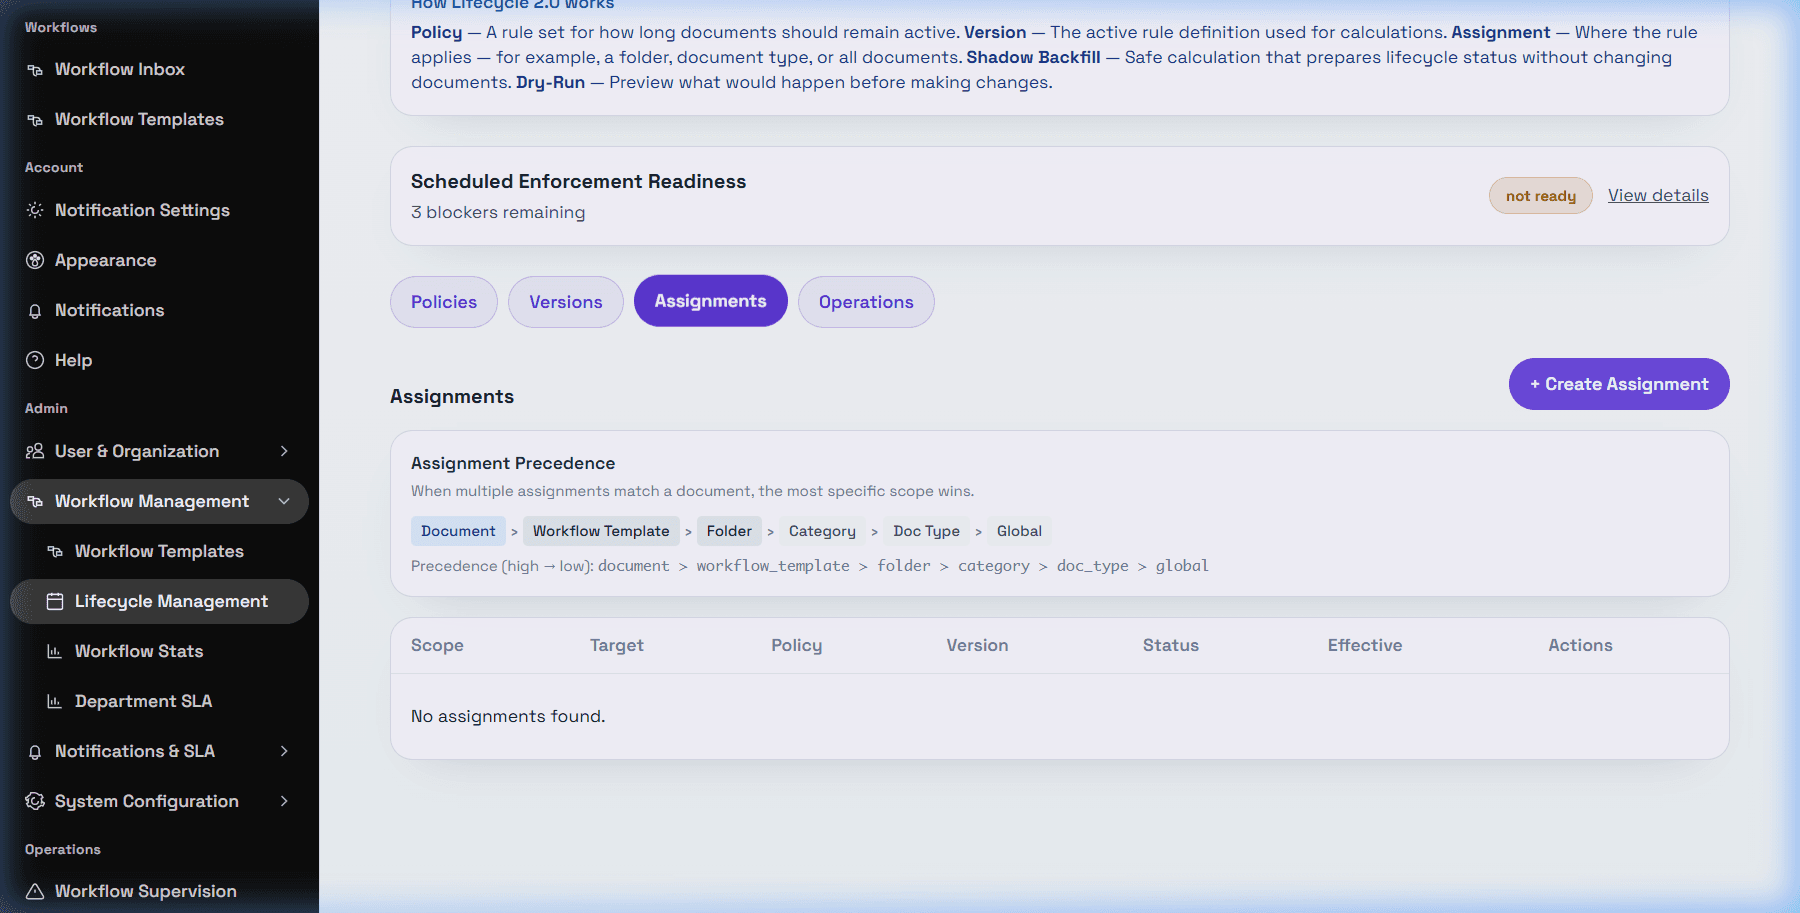The image size is (1800, 913).
Task: Click the Workflow Inbox sidebar icon
Action: pyautogui.click(x=35, y=70)
